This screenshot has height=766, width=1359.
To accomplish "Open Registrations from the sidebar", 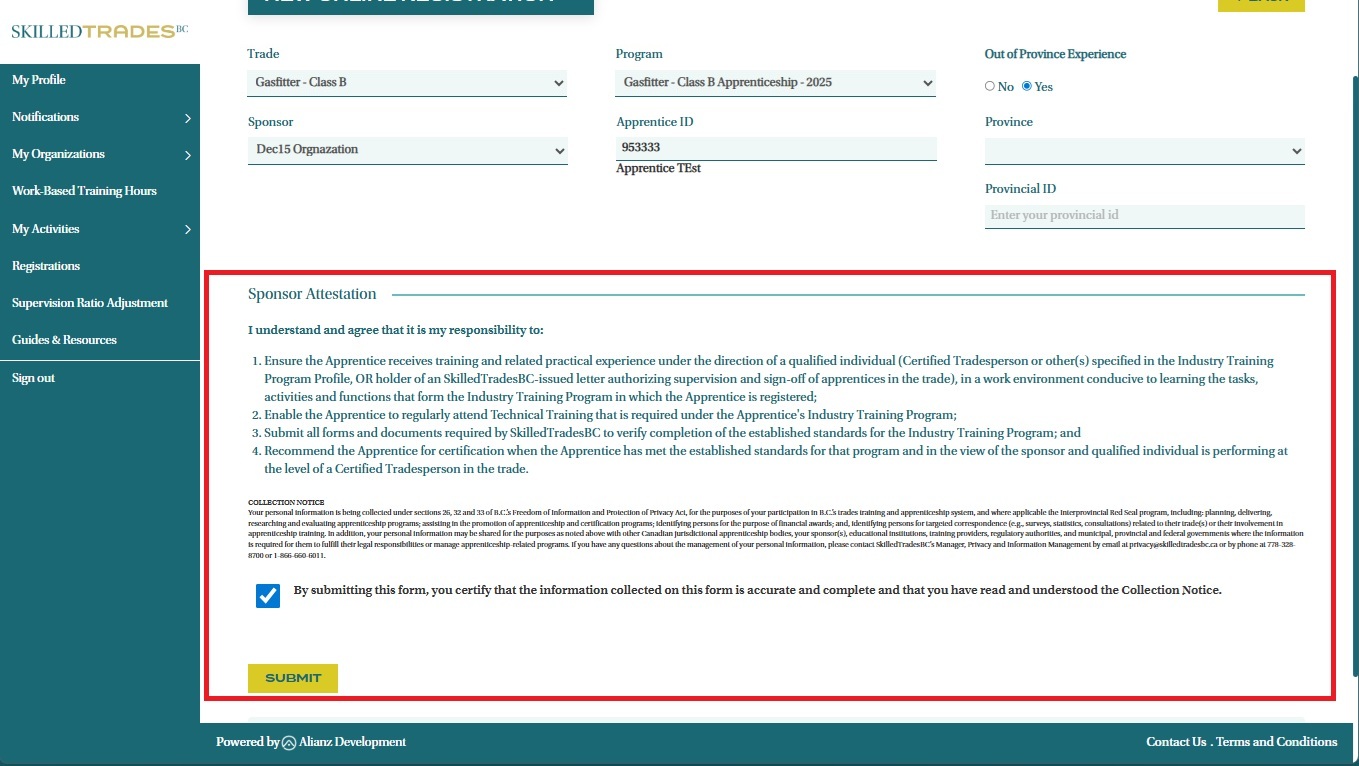I will [x=46, y=266].
